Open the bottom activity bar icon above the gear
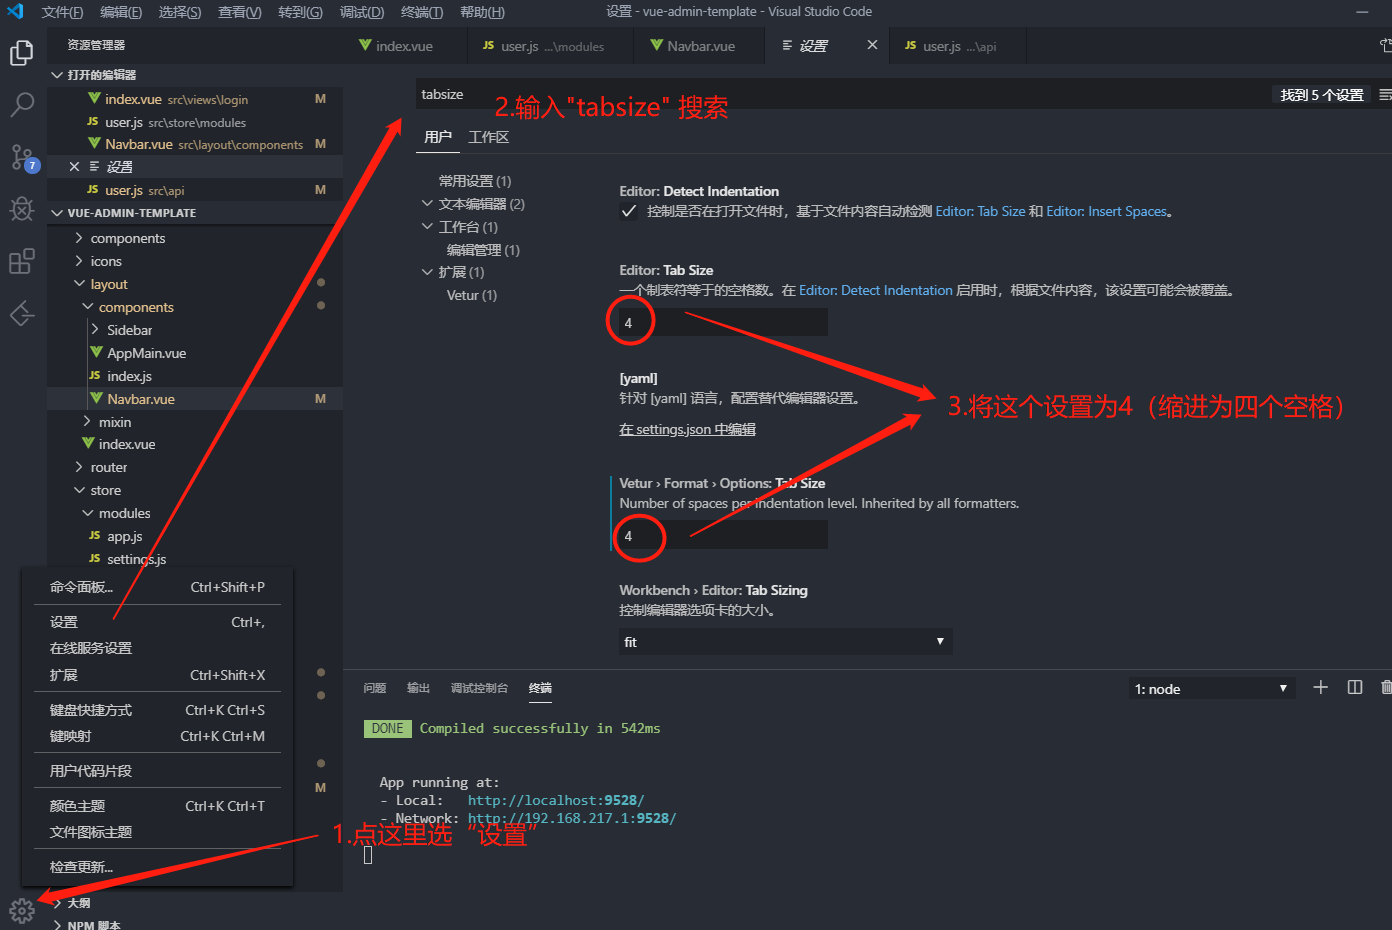Viewport: 1392px width, 930px height. [21, 313]
